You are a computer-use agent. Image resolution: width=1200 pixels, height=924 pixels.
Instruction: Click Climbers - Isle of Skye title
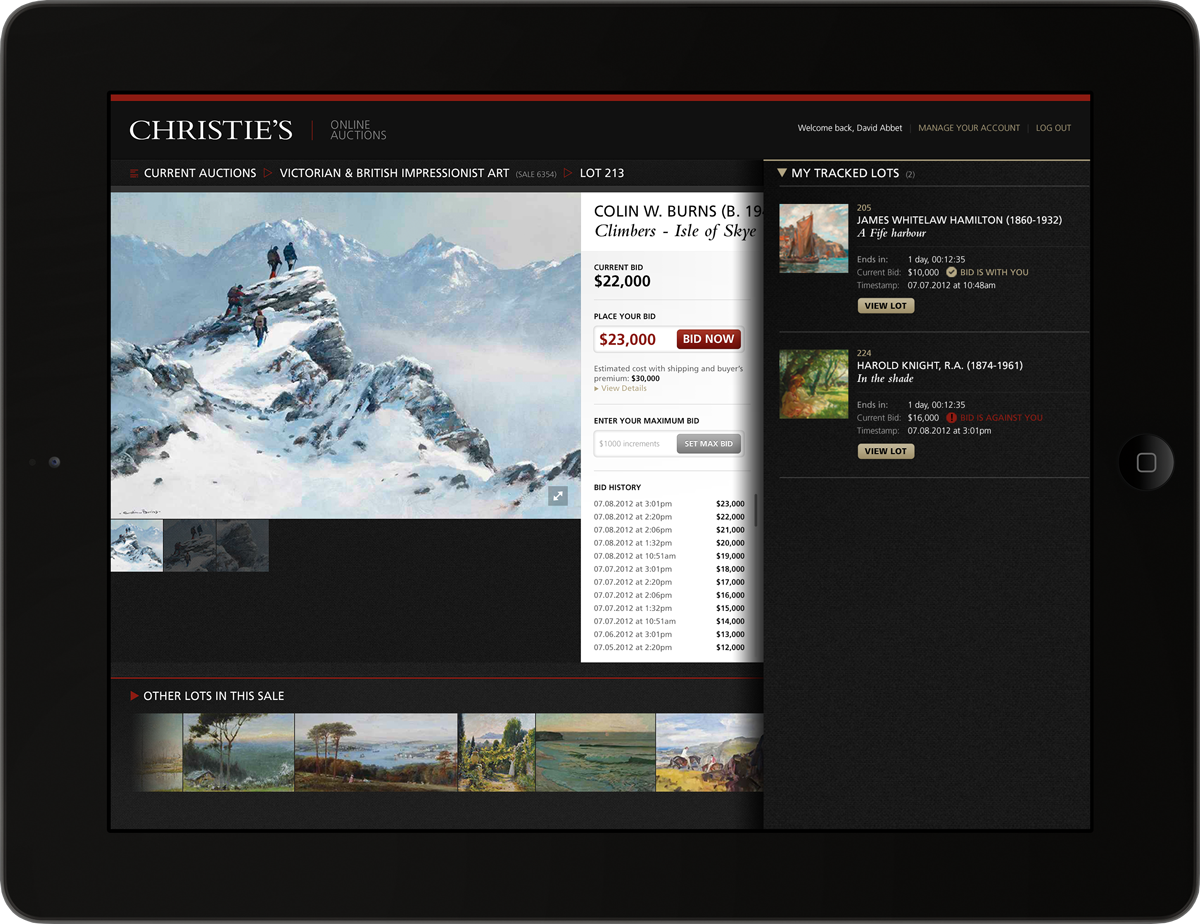pyautogui.click(x=675, y=232)
